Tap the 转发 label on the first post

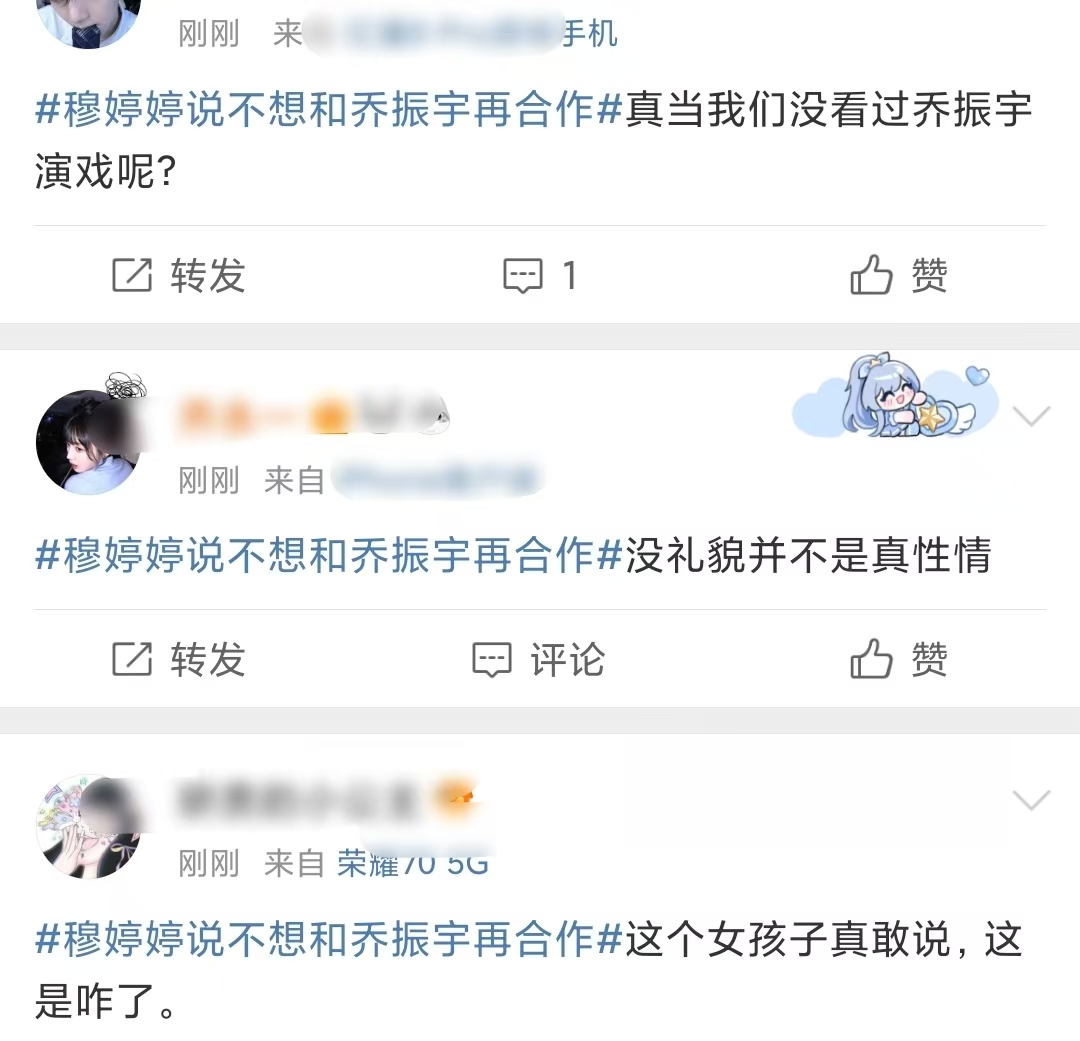(x=208, y=276)
